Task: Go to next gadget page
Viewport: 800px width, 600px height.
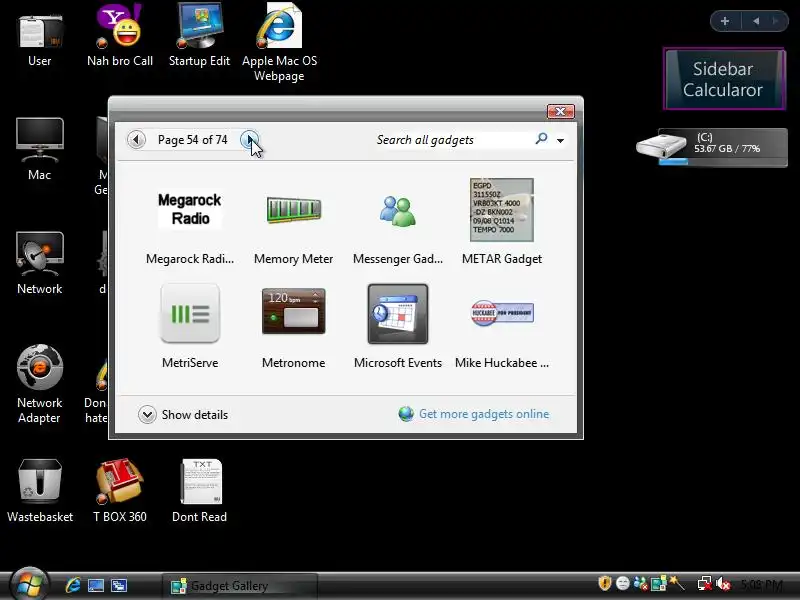Action: [249, 139]
